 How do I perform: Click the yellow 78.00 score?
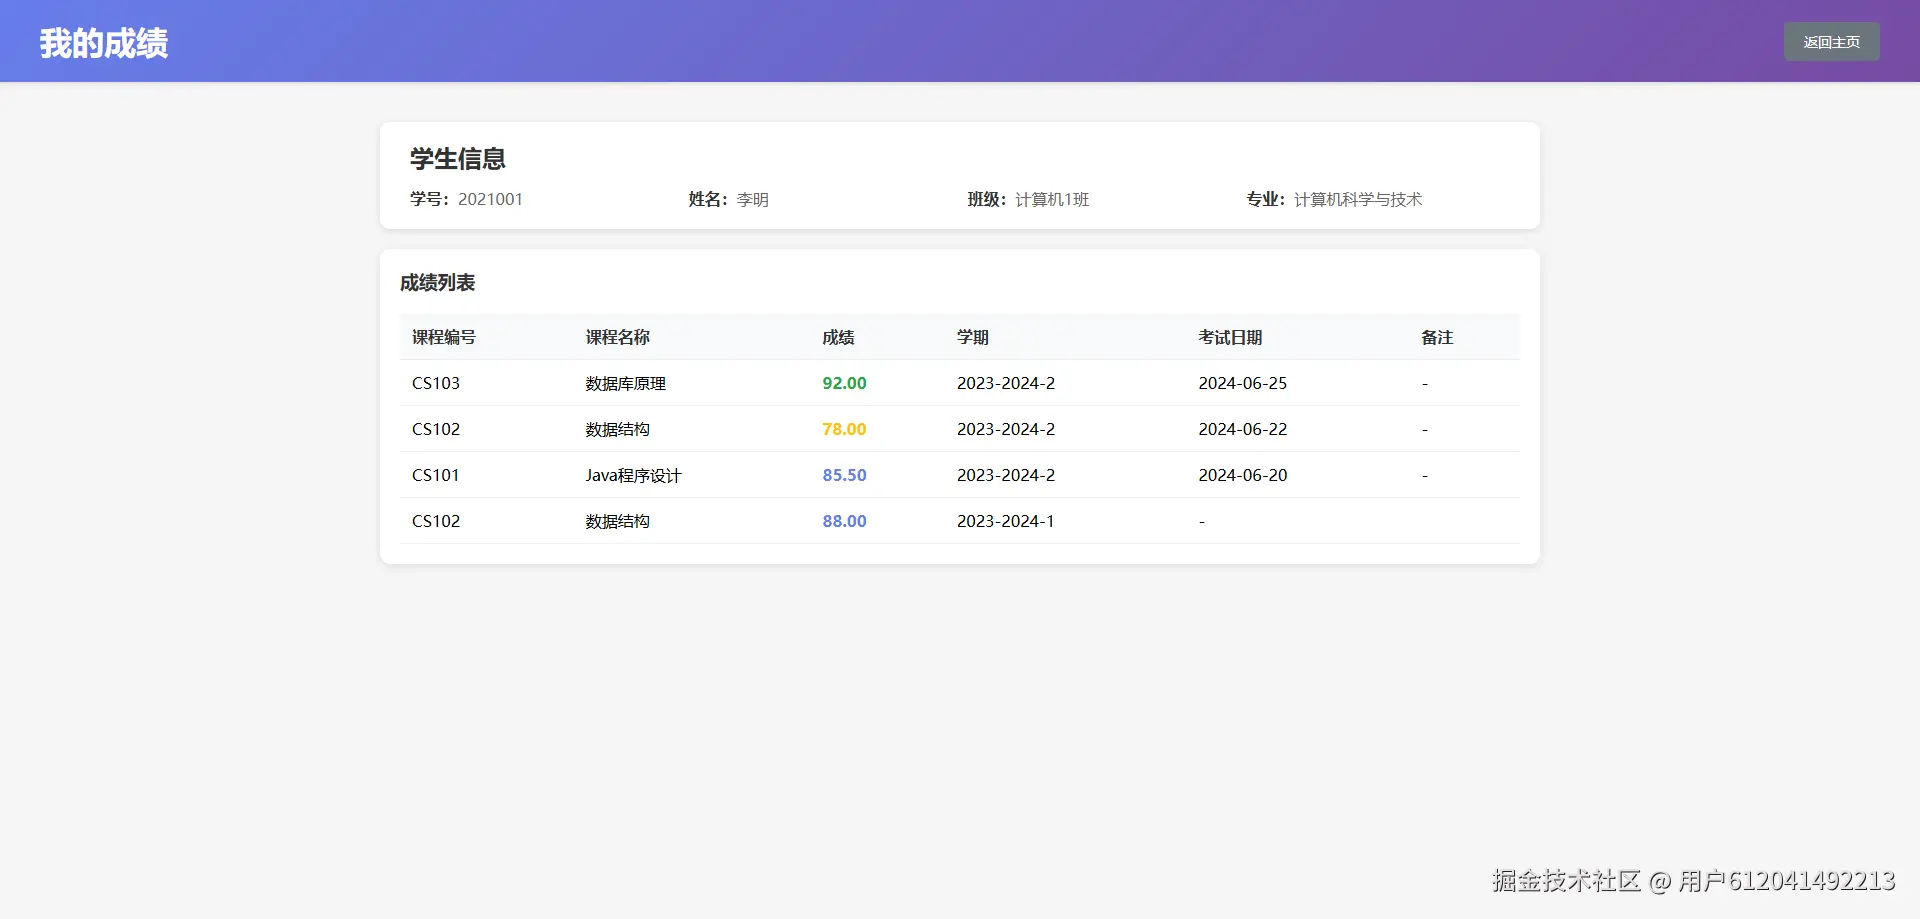pyautogui.click(x=844, y=430)
